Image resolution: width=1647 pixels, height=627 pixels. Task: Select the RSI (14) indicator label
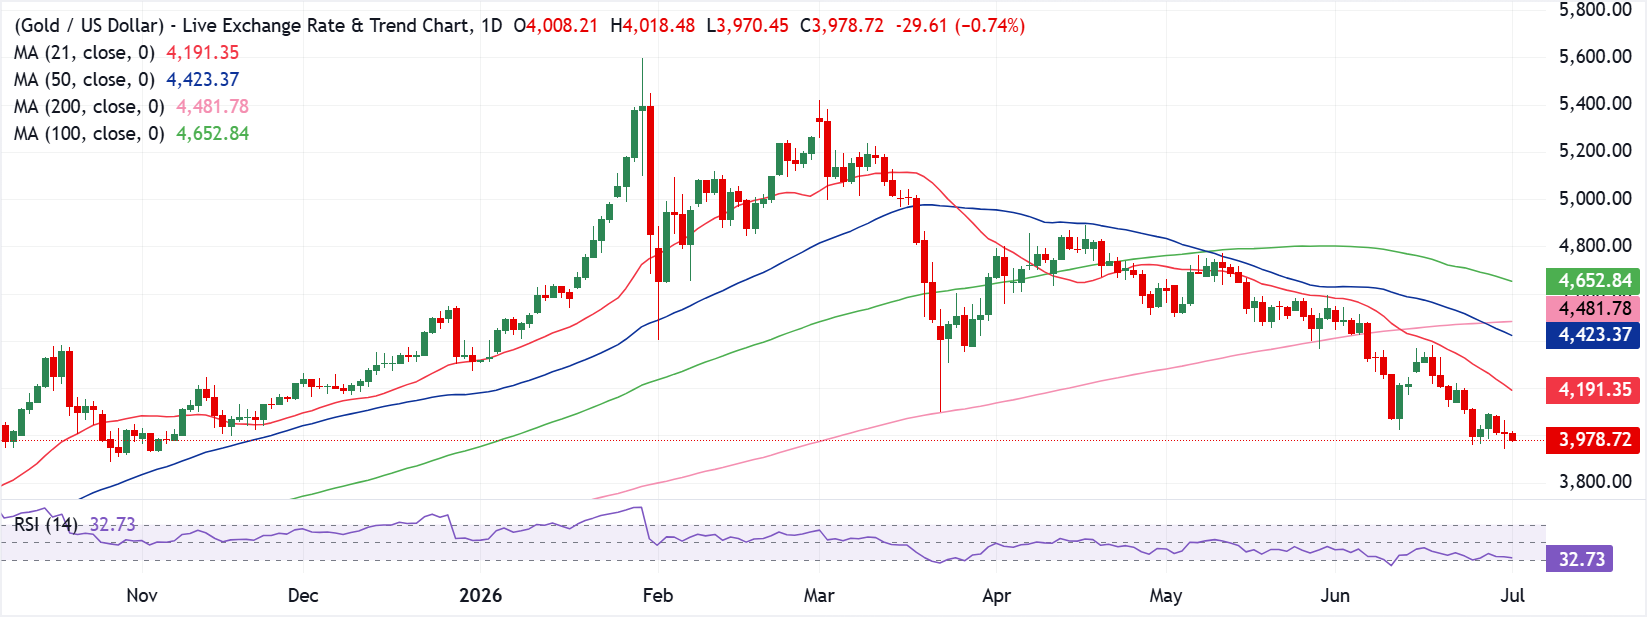[x=45, y=524]
